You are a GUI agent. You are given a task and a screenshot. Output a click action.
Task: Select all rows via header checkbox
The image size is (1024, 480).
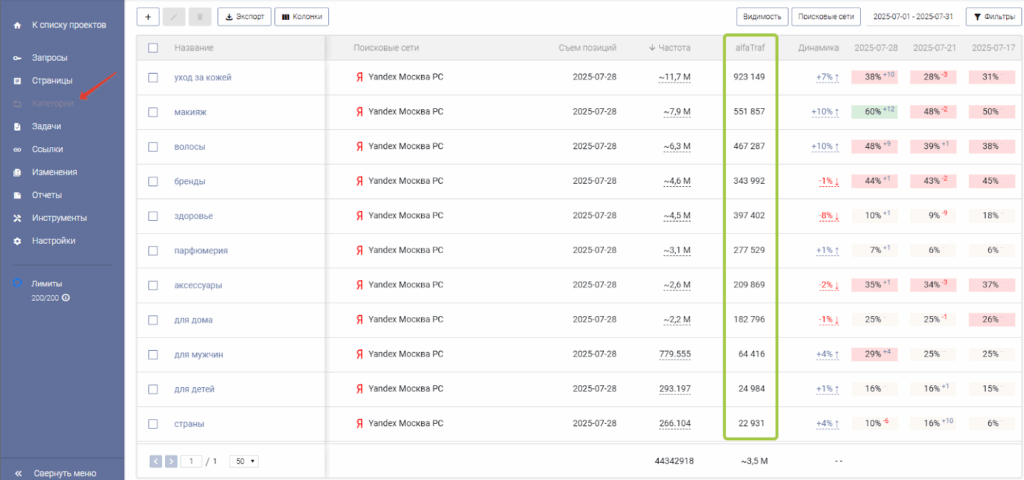(153, 48)
